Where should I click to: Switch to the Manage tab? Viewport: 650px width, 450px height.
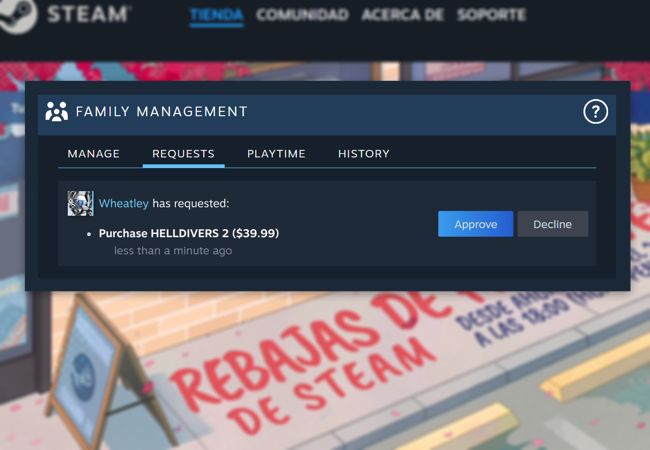(93, 154)
